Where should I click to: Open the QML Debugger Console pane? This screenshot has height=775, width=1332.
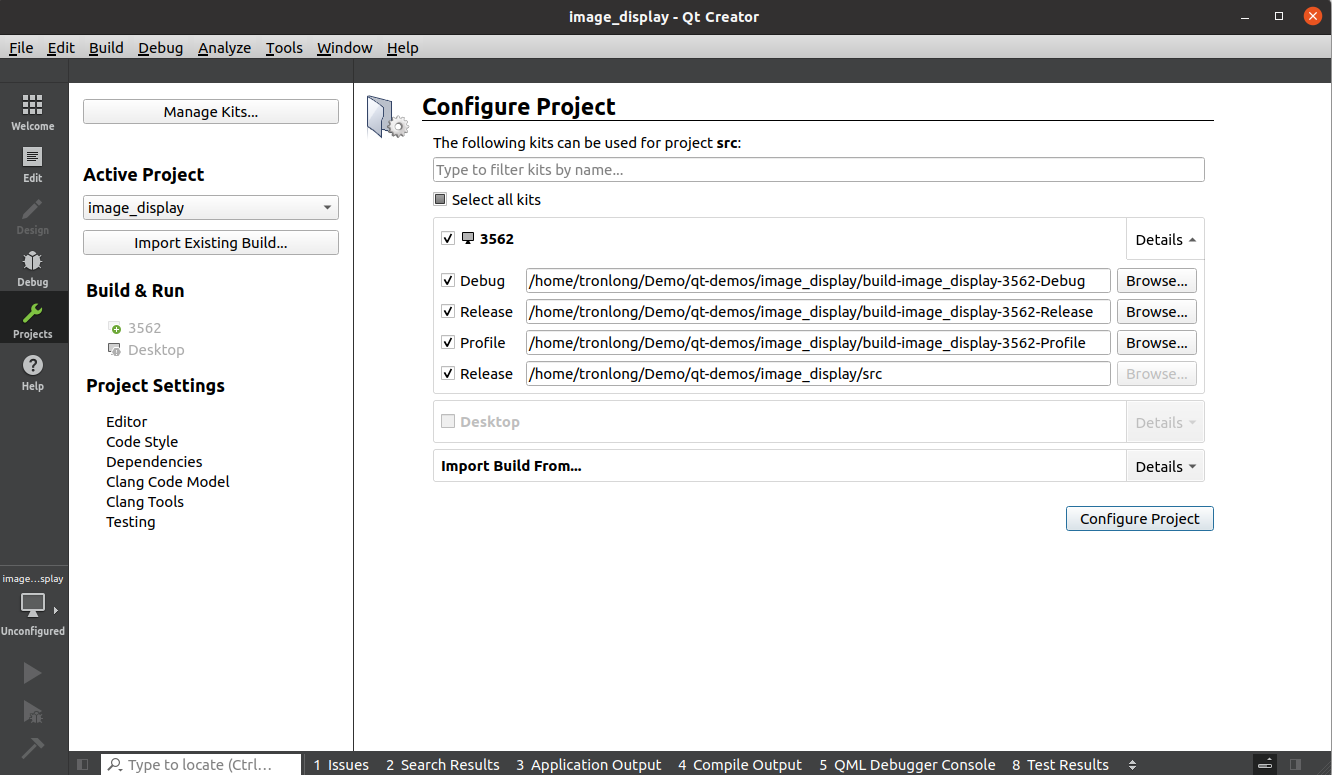point(907,765)
